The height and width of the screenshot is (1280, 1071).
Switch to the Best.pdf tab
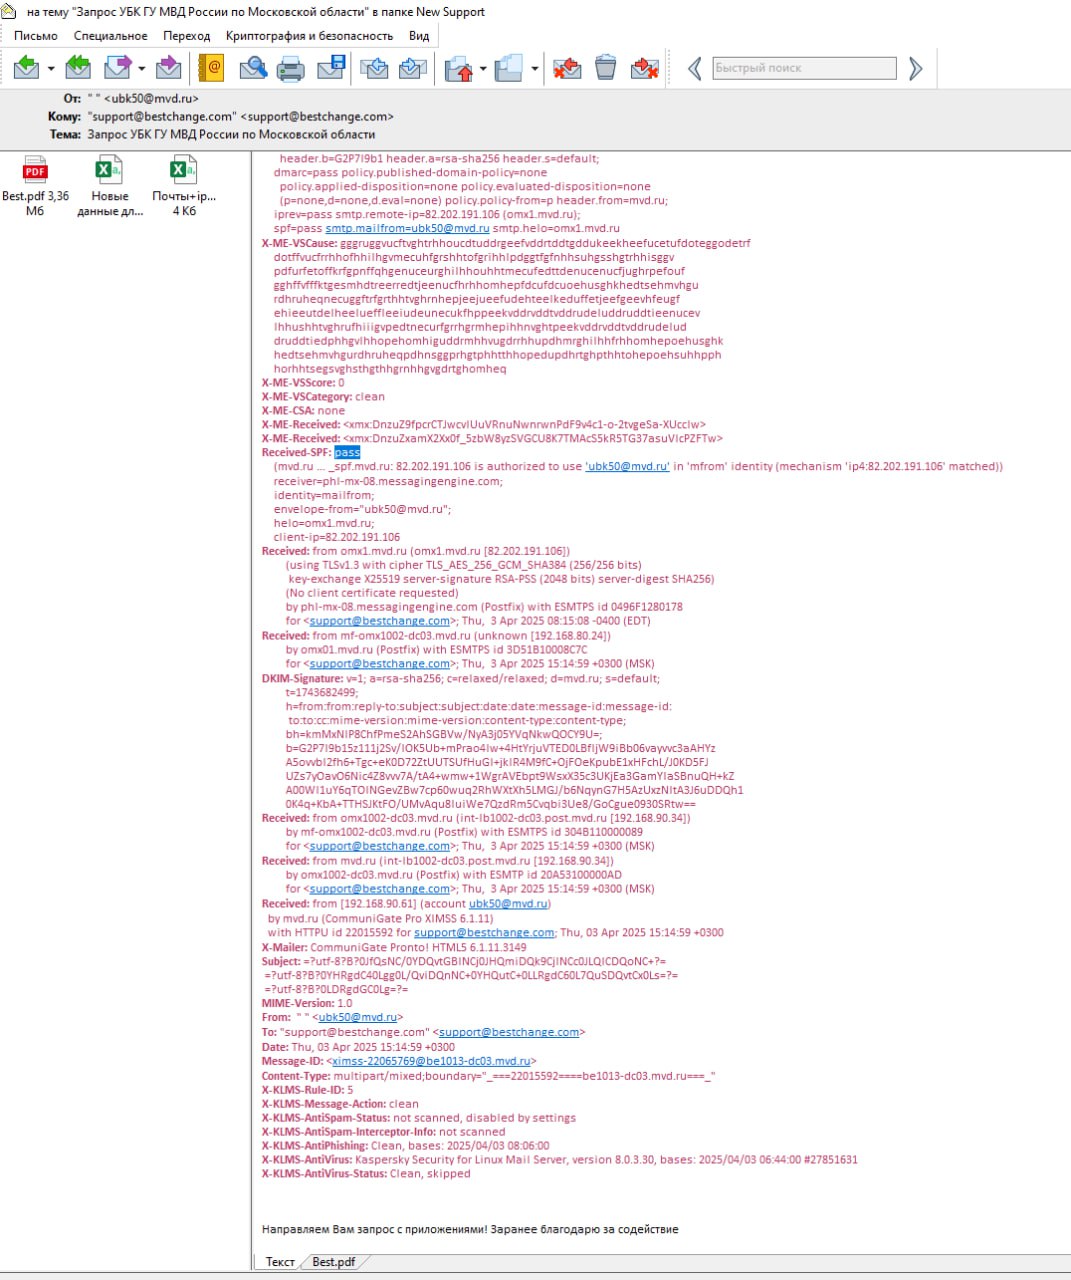pyautogui.click(x=333, y=1262)
